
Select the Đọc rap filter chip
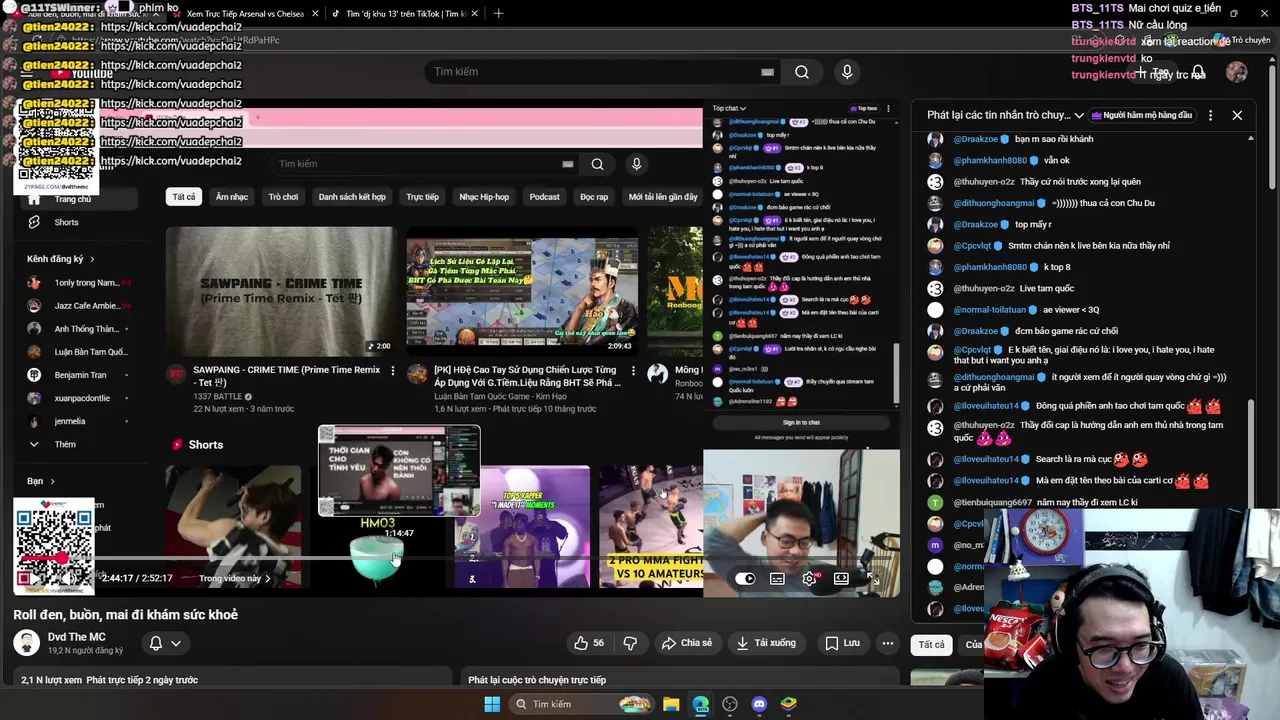tap(594, 197)
